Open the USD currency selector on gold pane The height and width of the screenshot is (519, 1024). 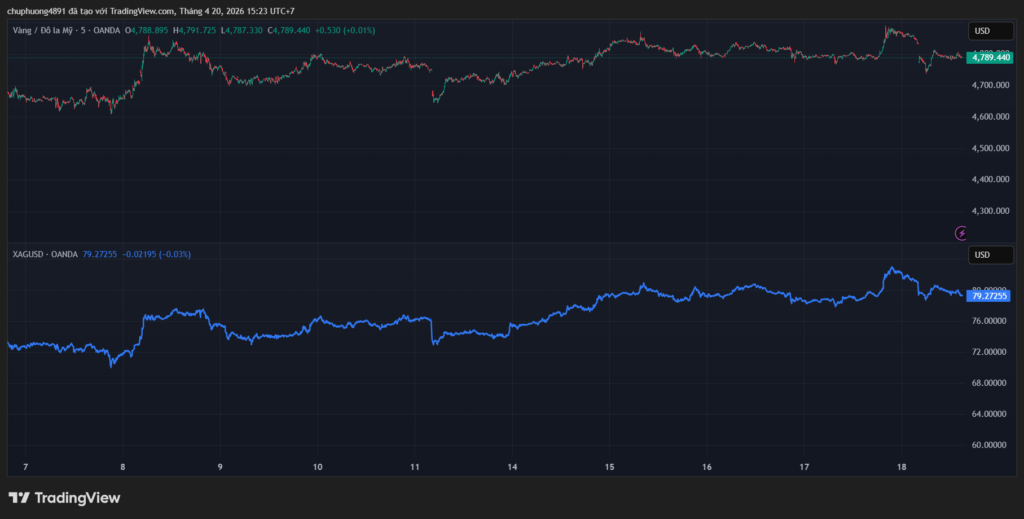point(982,31)
